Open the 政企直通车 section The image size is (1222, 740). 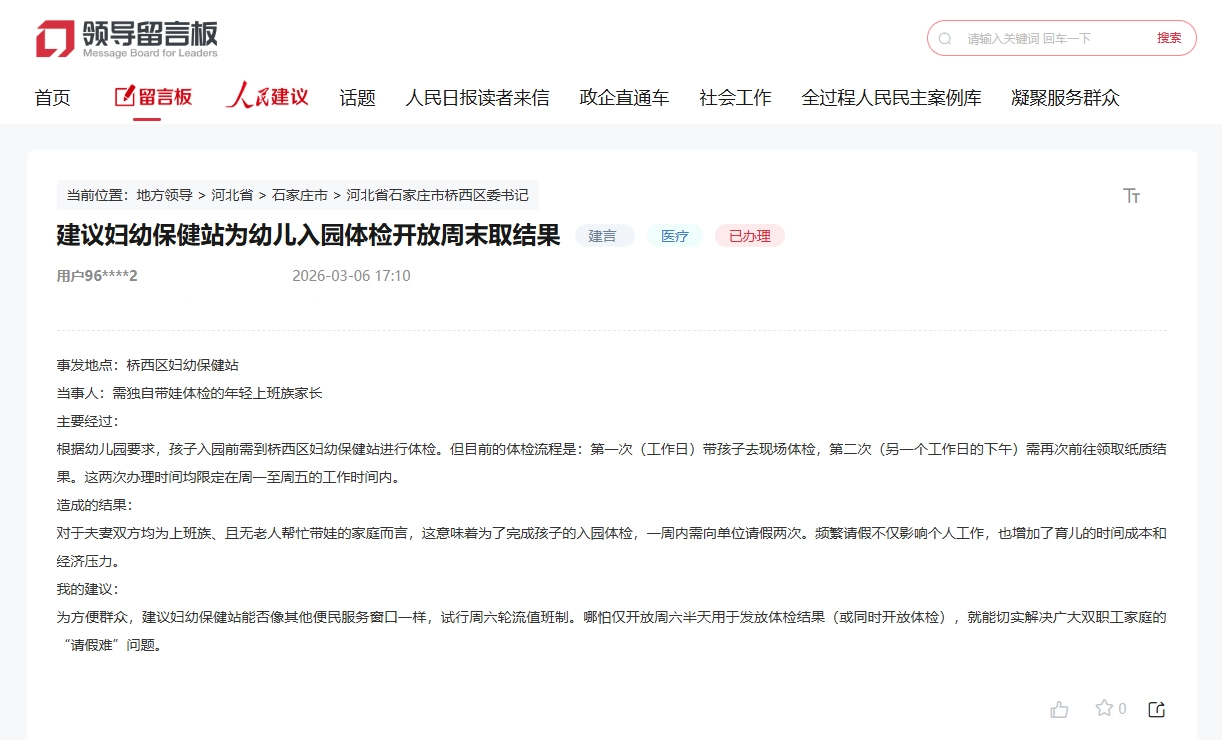[624, 98]
